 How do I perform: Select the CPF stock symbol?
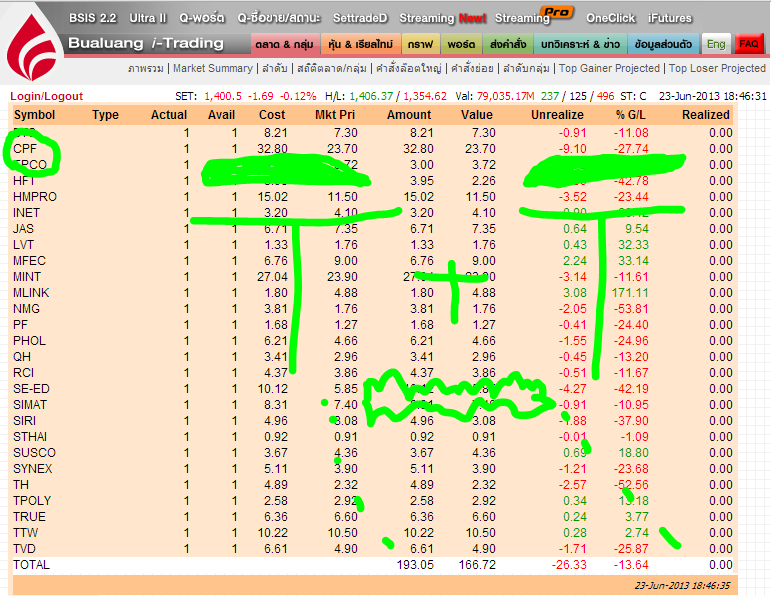pos(25,149)
